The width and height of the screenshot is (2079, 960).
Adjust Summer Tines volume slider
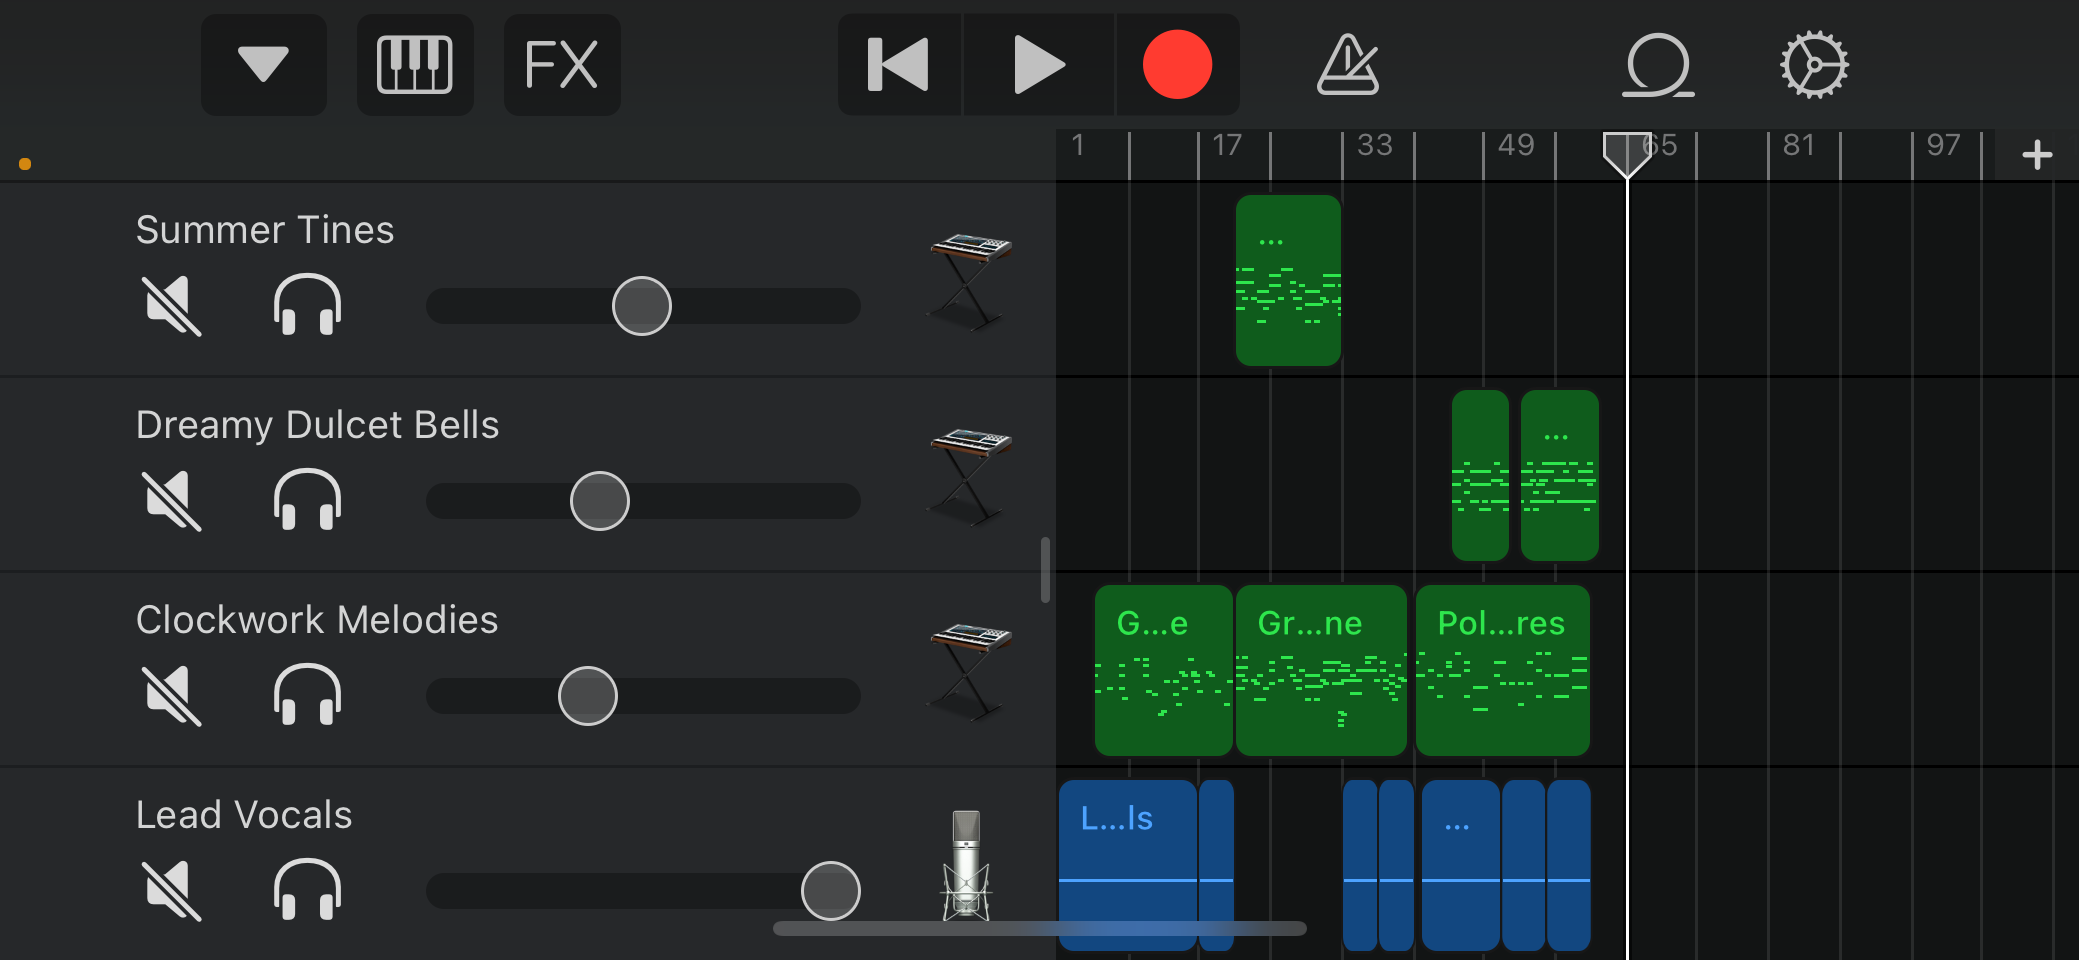point(642,306)
